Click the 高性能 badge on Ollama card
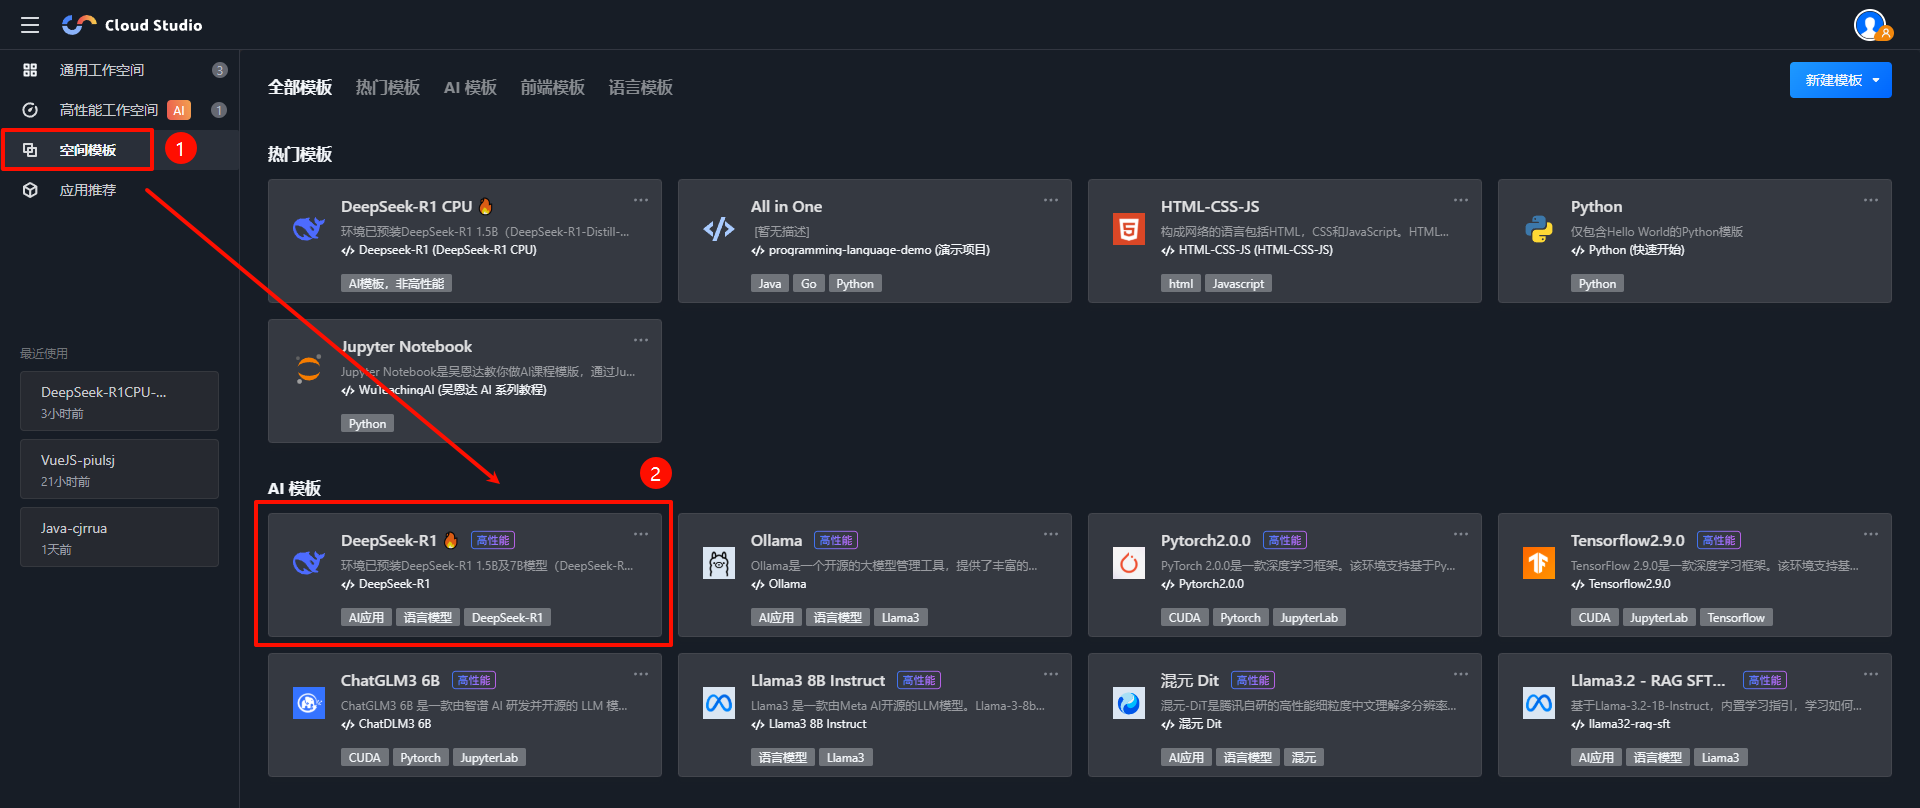 pyautogui.click(x=836, y=541)
